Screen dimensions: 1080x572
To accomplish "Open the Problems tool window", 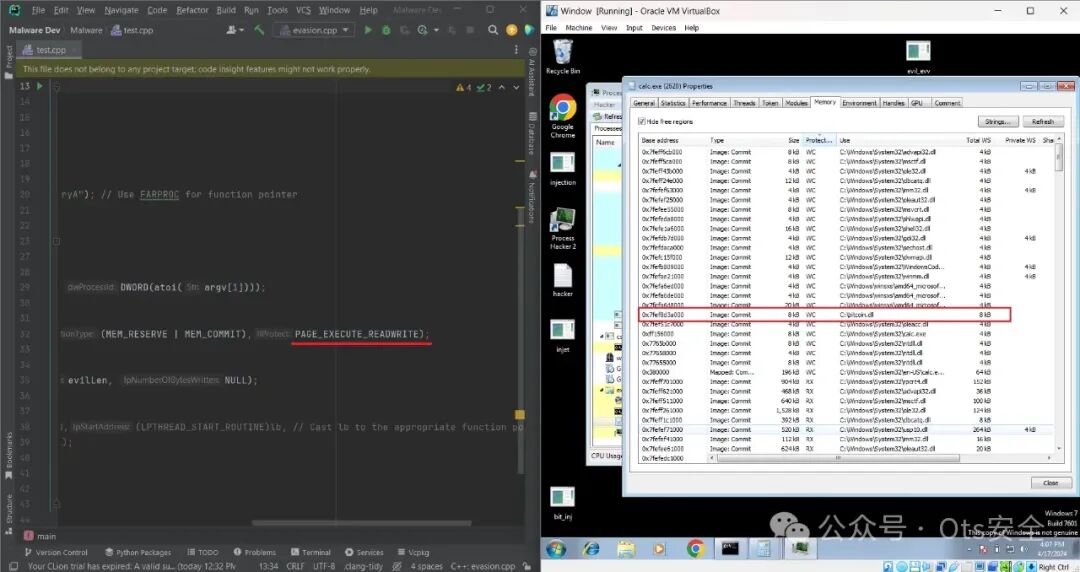I will pos(254,552).
